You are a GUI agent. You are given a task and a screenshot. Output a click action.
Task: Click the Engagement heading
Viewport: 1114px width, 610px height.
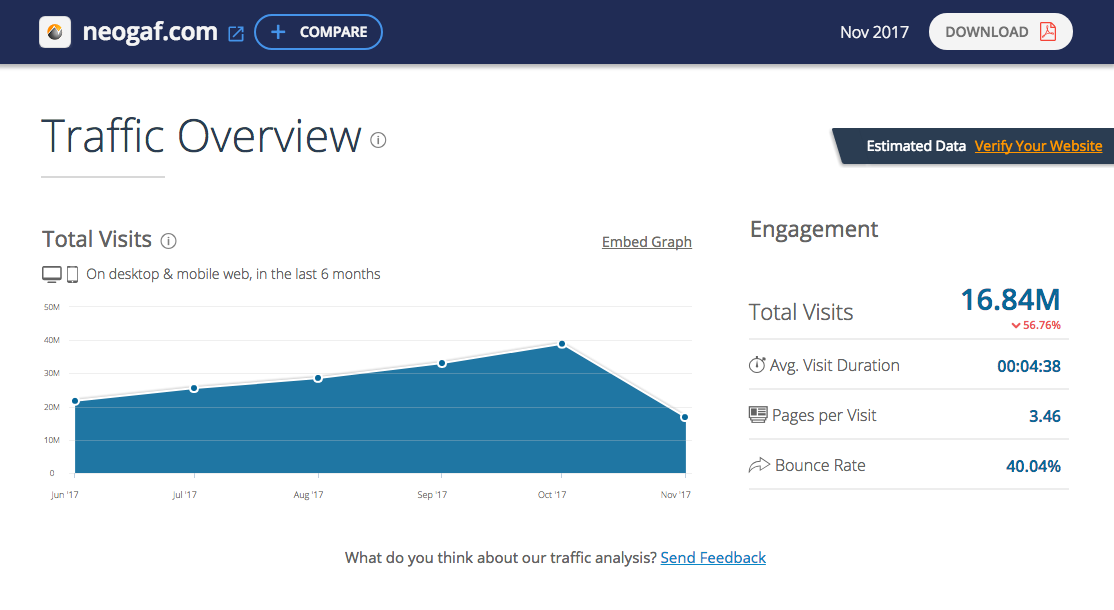[x=814, y=230]
